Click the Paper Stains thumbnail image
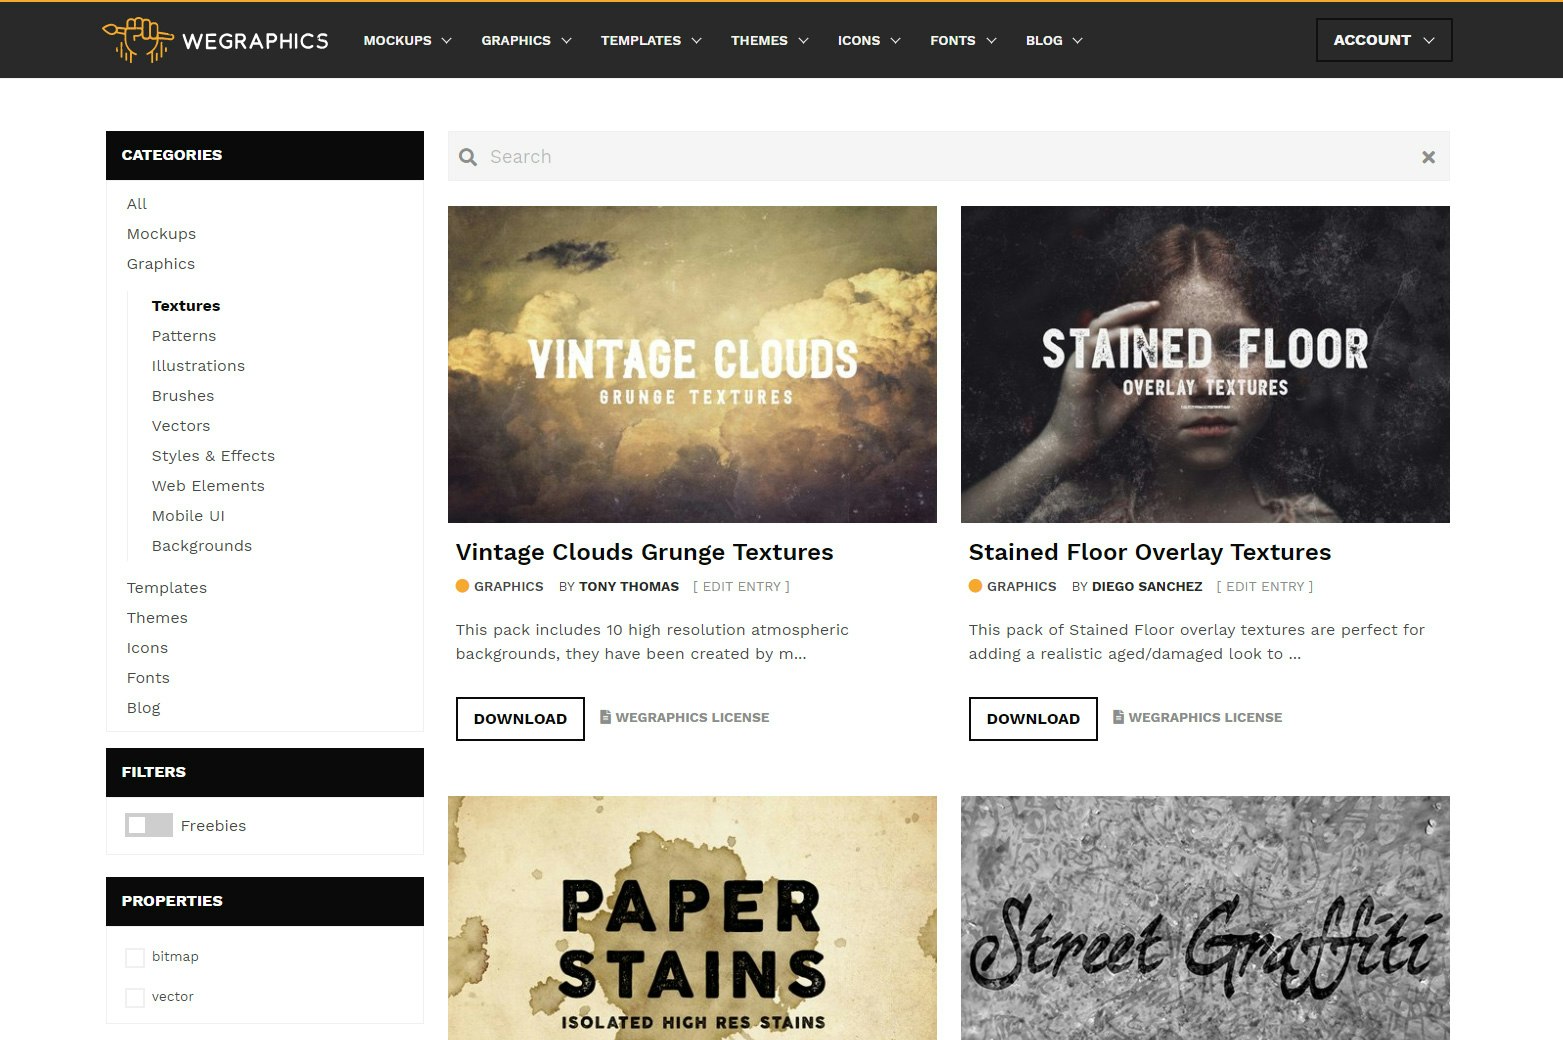Viewport: 1563px width, 1040px height. 692,917
